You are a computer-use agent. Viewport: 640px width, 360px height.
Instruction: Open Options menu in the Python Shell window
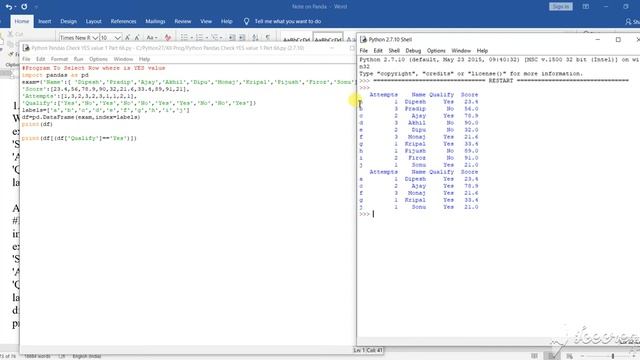[436, 51]
